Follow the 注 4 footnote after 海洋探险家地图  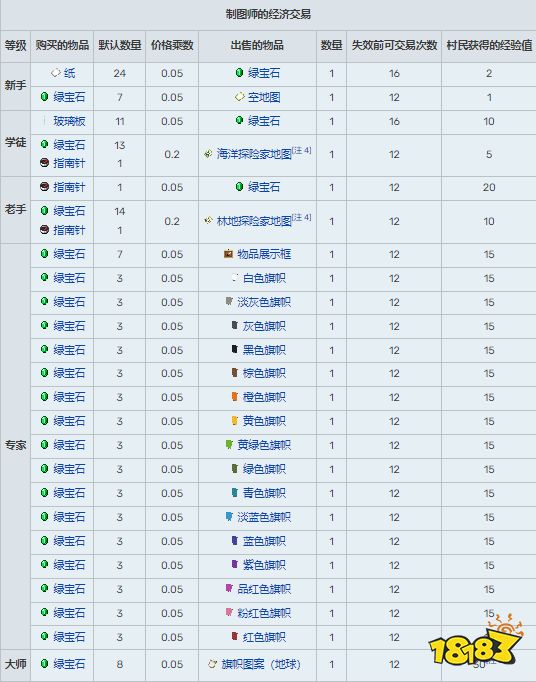[x=302, y=150]
